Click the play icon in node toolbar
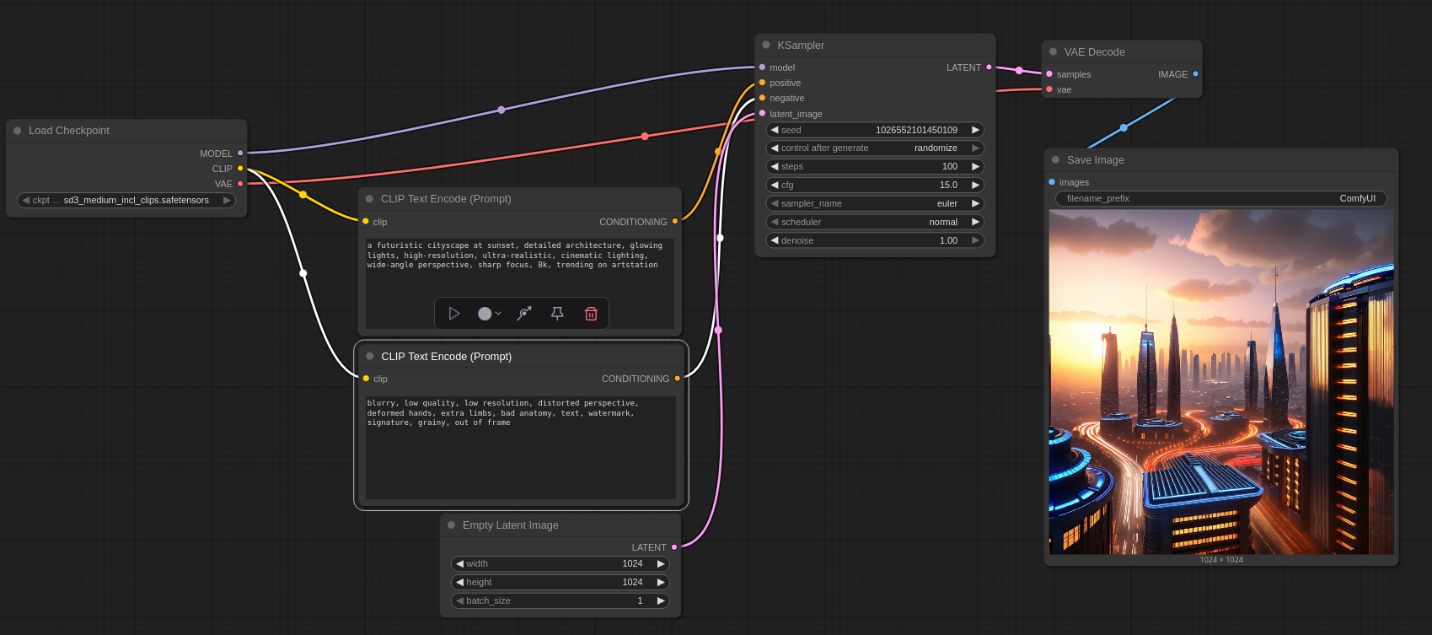The image size is (1432, 635). coord(454,314)
